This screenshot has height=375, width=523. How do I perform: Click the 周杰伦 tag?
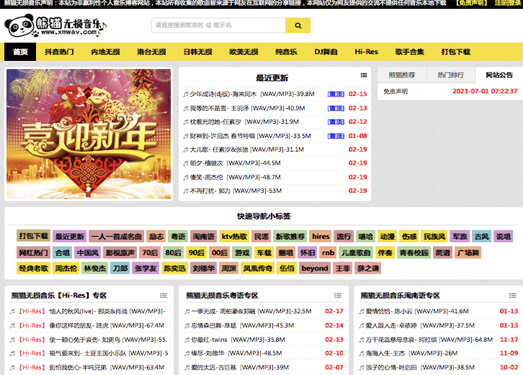click(x=66, y=268)
